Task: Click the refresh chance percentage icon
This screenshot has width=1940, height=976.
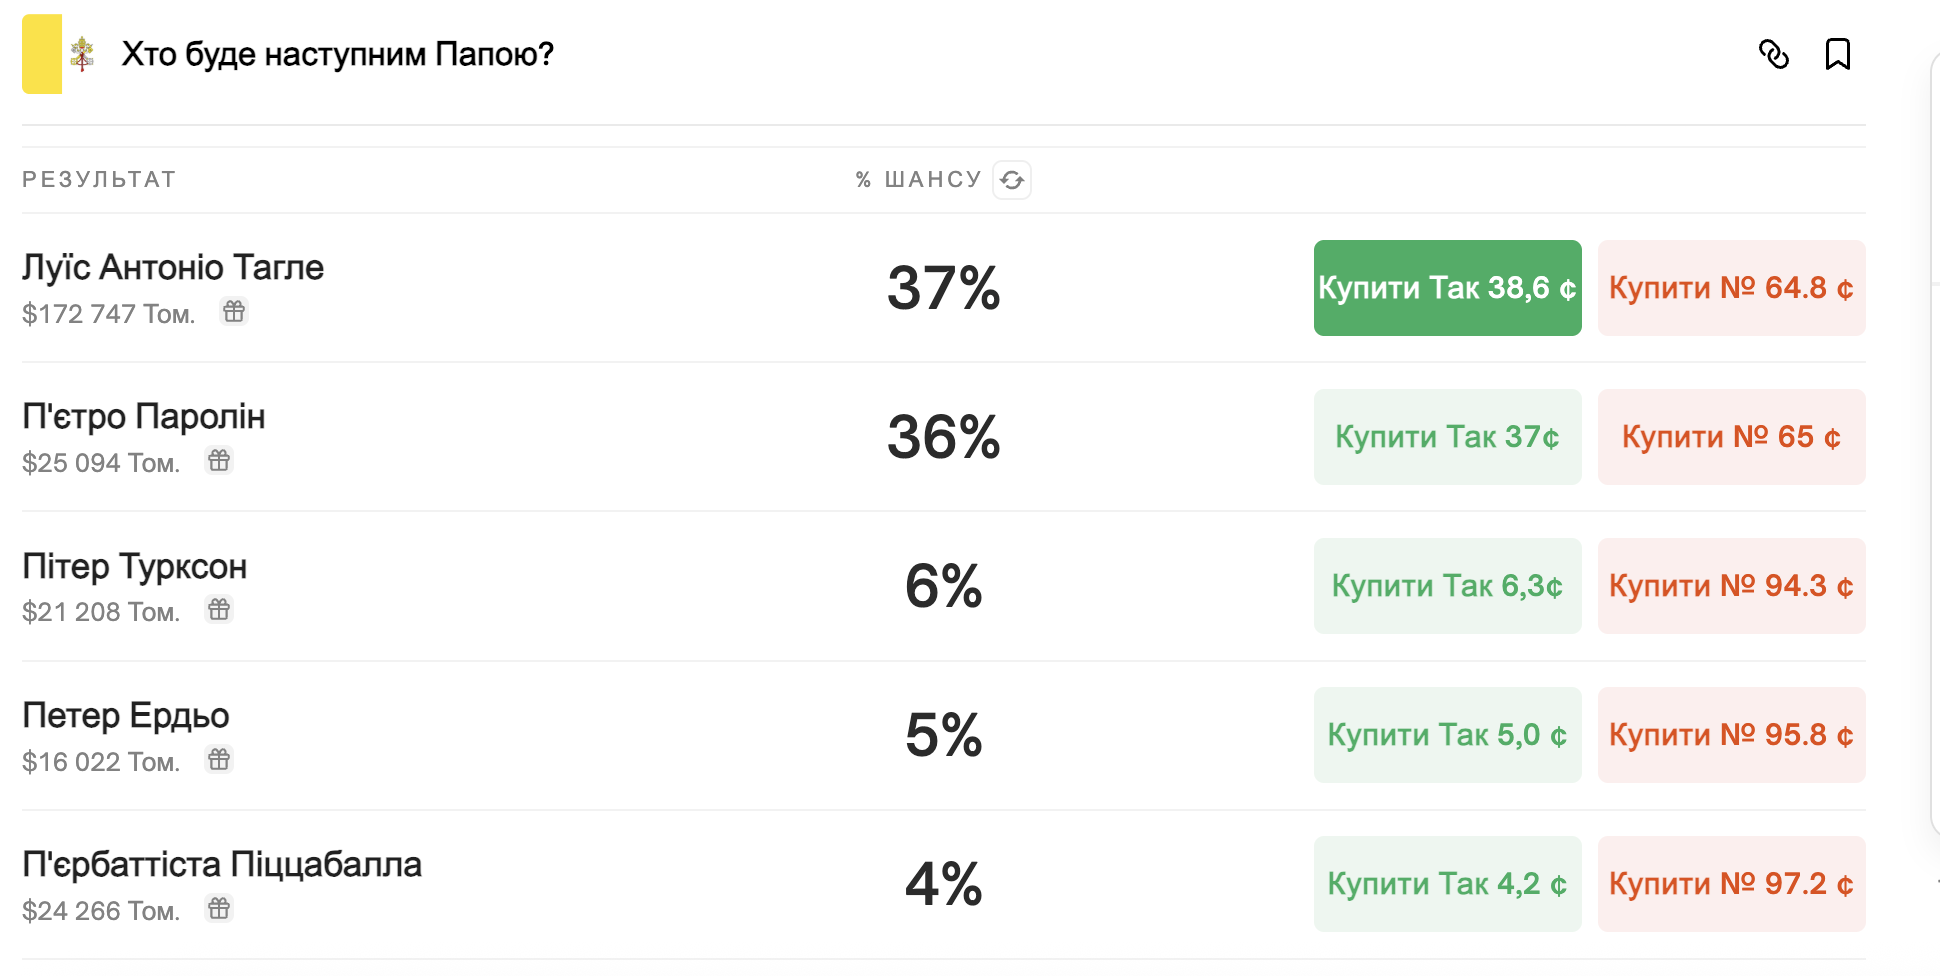Action: [x=1012, y=180]
